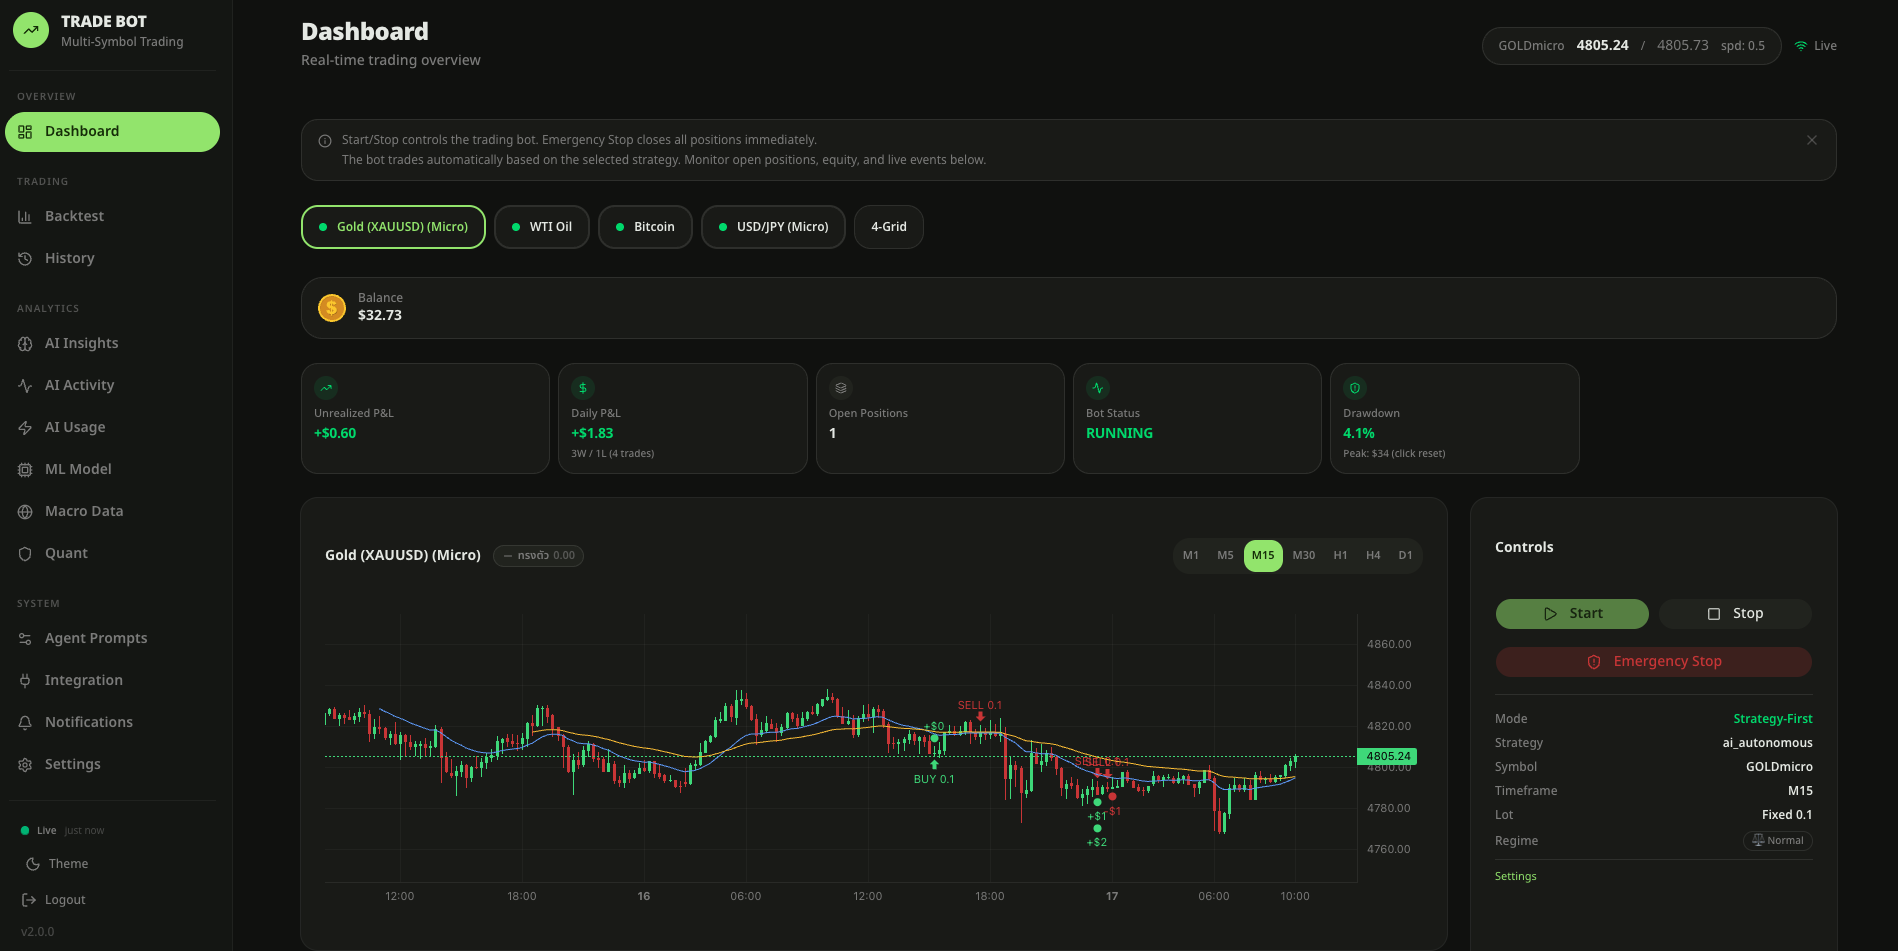Click the info icon in the banner

pyautogui.click(x=325, y=141)
